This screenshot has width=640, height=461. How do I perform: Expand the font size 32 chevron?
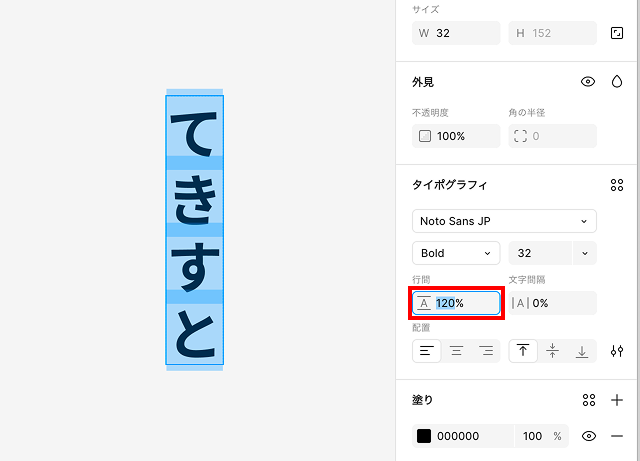tap(584, 253)
